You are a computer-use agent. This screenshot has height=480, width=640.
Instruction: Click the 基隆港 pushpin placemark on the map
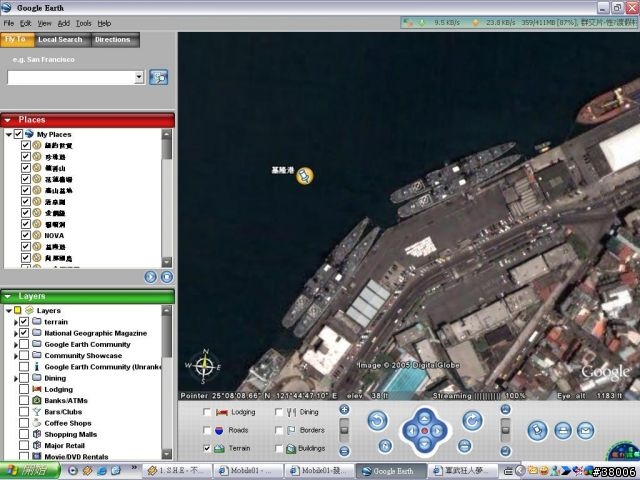[x=304, y=176]
